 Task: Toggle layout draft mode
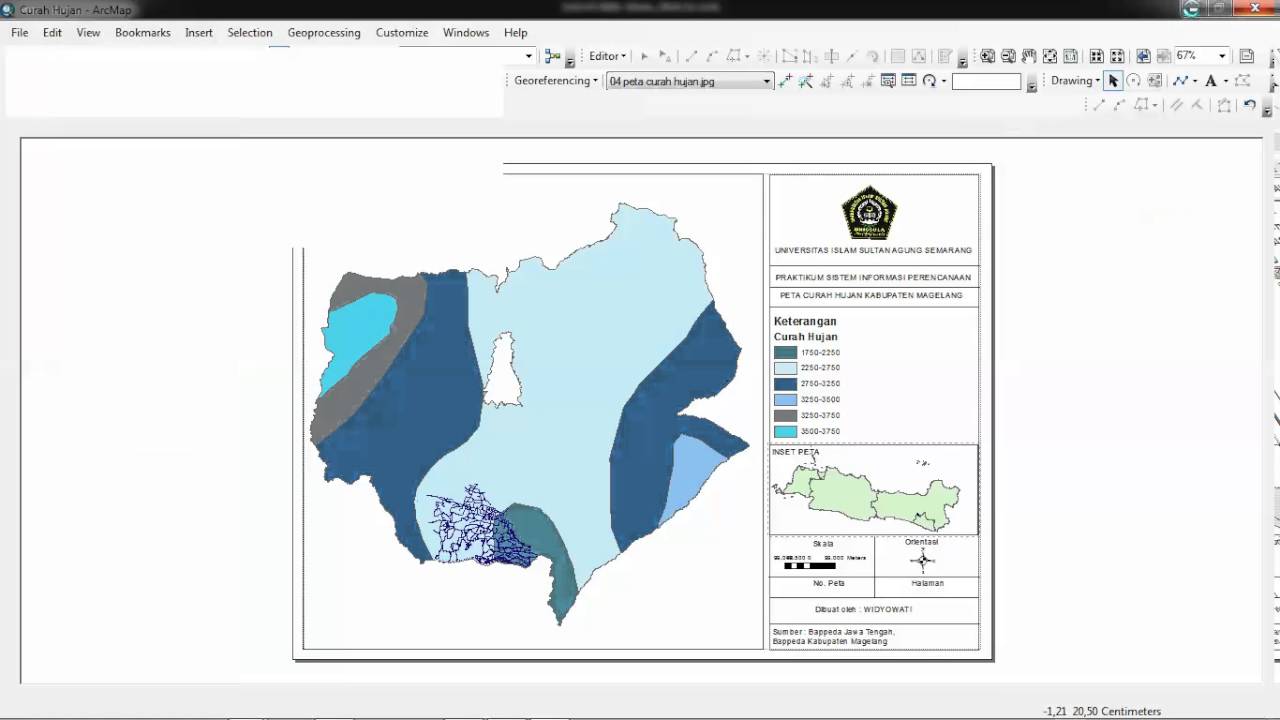pyautogui.click(x=1247, y=56)
